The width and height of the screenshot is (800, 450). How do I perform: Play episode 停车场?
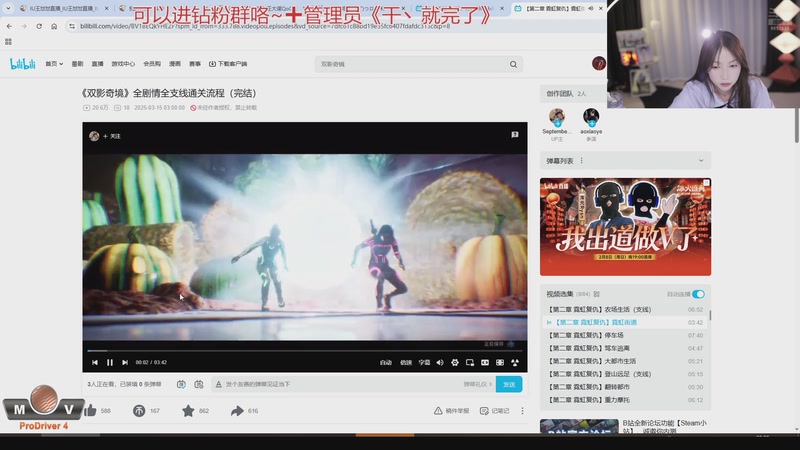pyautogui.click(x=625, y=335)
